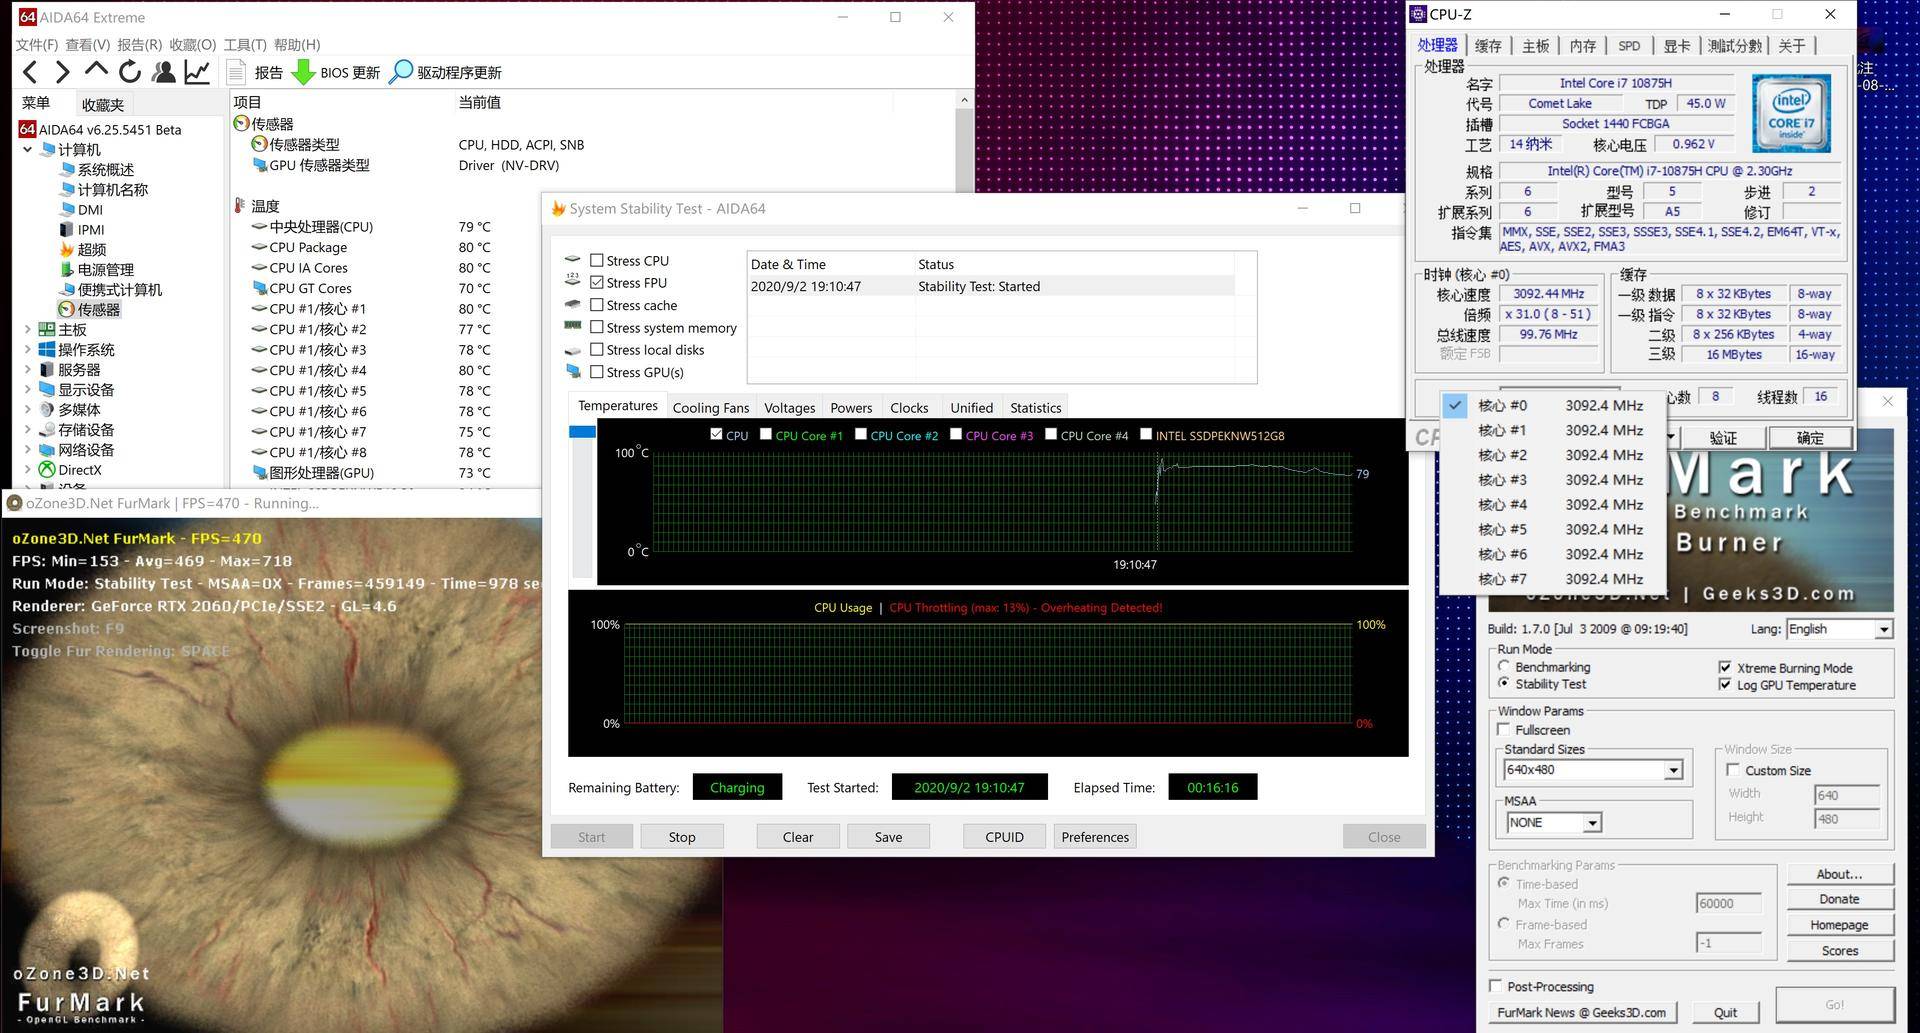Click the DirectX Xbox icon in tree
The image size is (1920, 1033).
(x=47, y=470)
